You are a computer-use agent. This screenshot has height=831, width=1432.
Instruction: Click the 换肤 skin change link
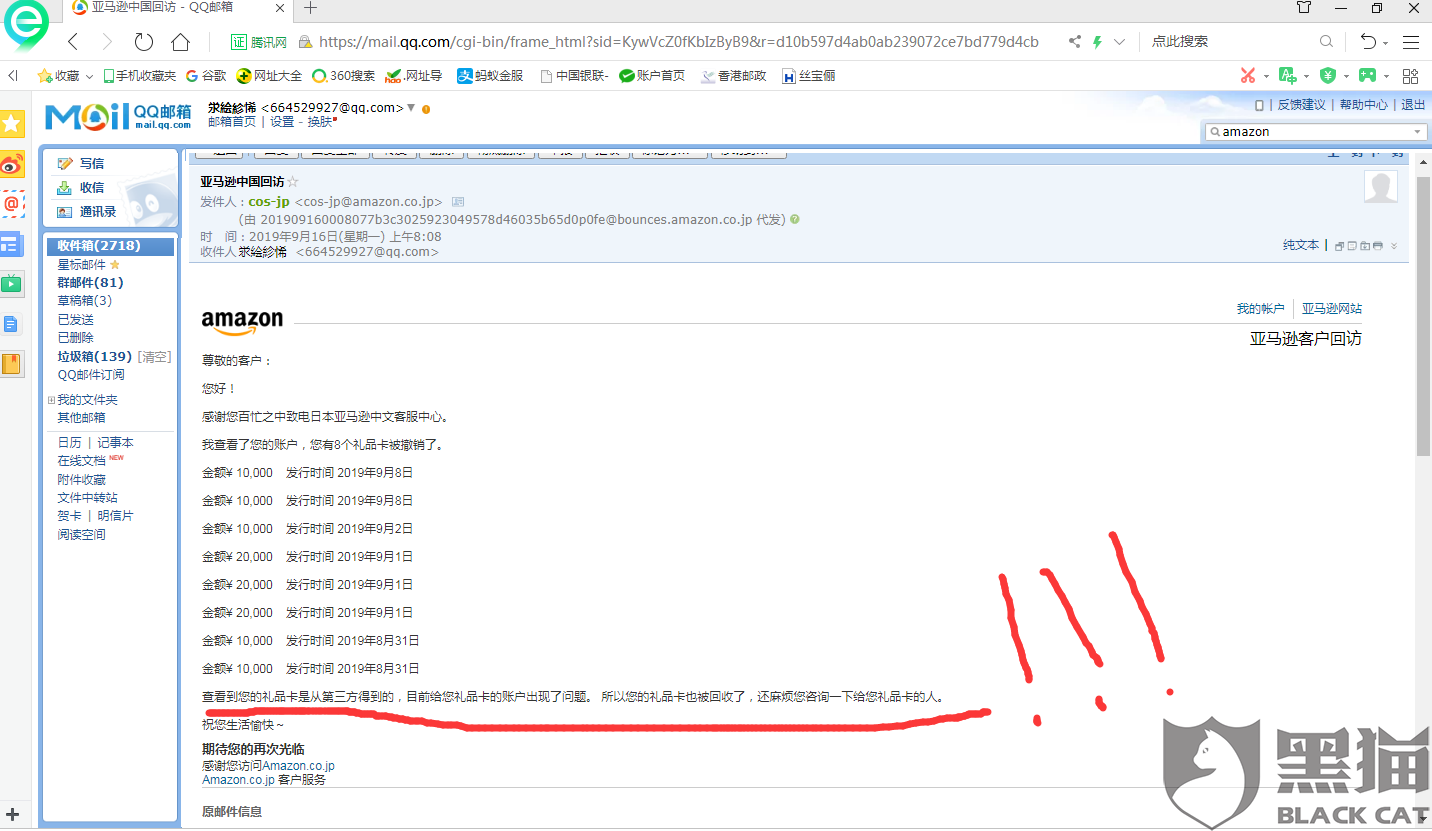[320, 122]
